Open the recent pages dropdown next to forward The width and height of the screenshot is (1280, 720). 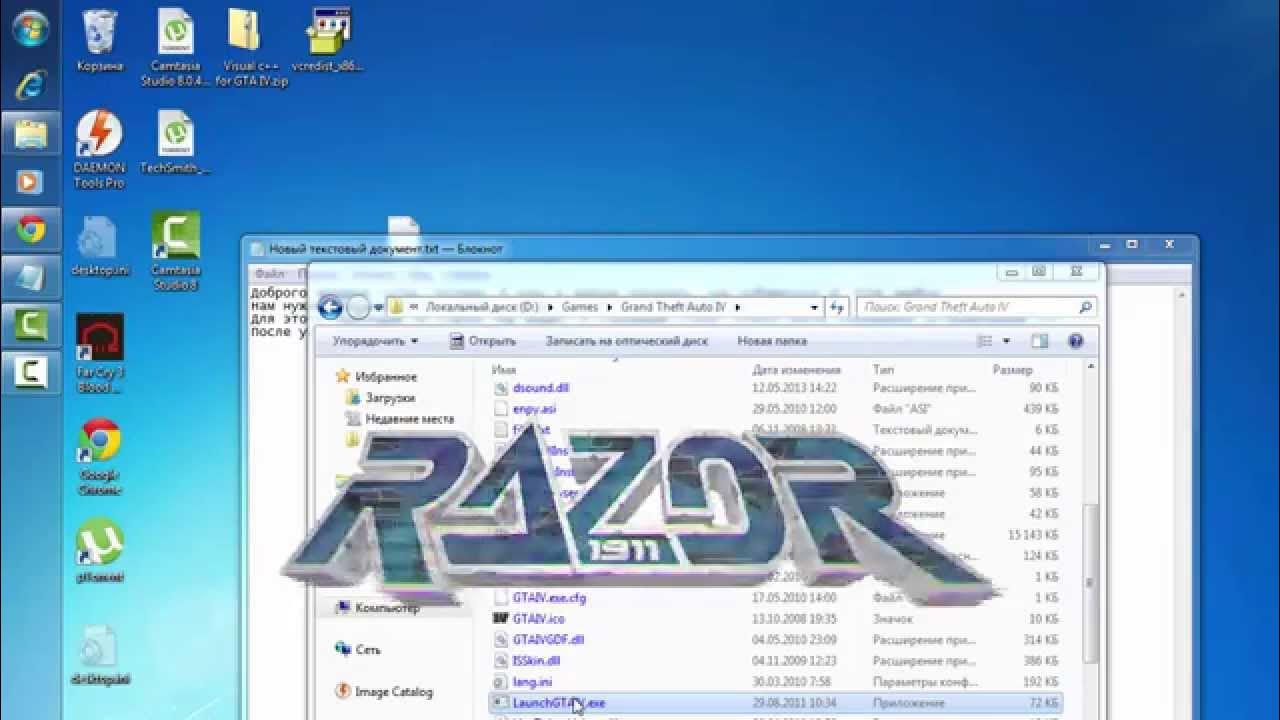pyautogui.click(x=378, y=307)
